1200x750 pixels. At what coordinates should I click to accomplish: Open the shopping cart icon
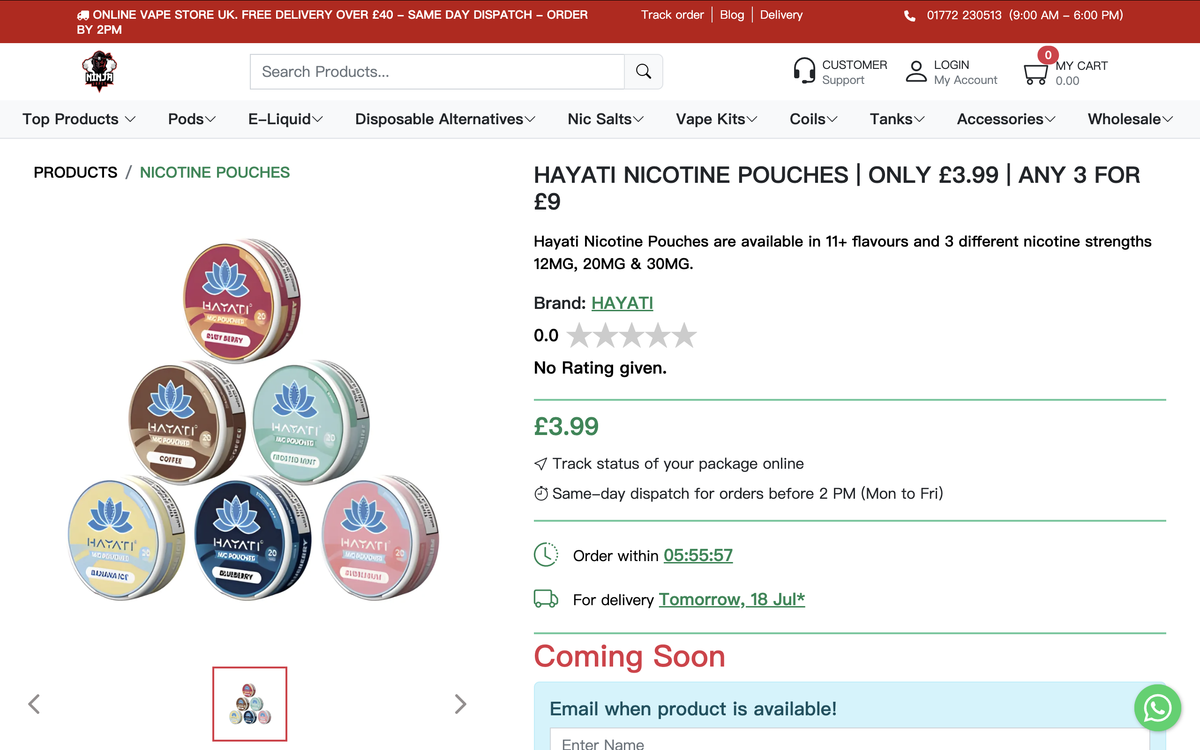[x=1036, y=74]
